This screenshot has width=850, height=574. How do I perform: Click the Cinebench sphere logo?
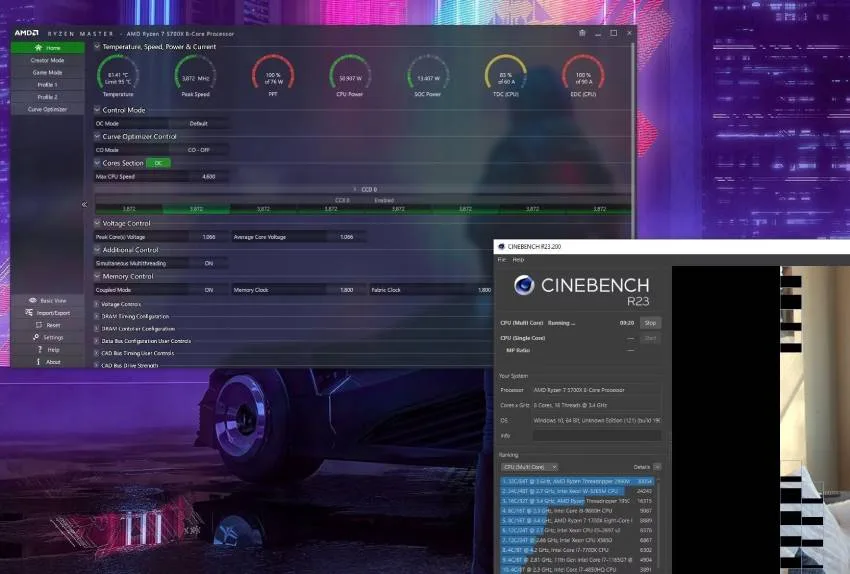(524, 285)
